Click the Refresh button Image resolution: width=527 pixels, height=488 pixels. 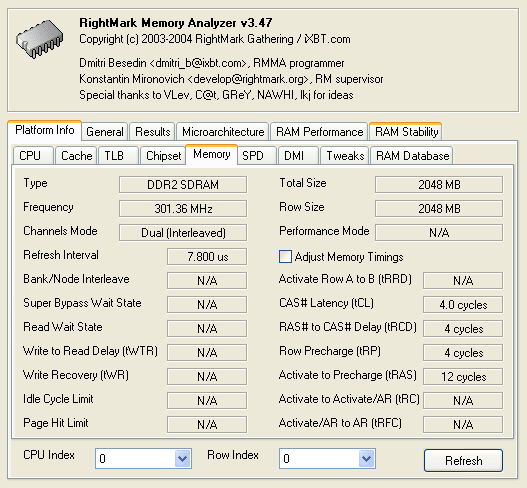(x=463, y=460)
